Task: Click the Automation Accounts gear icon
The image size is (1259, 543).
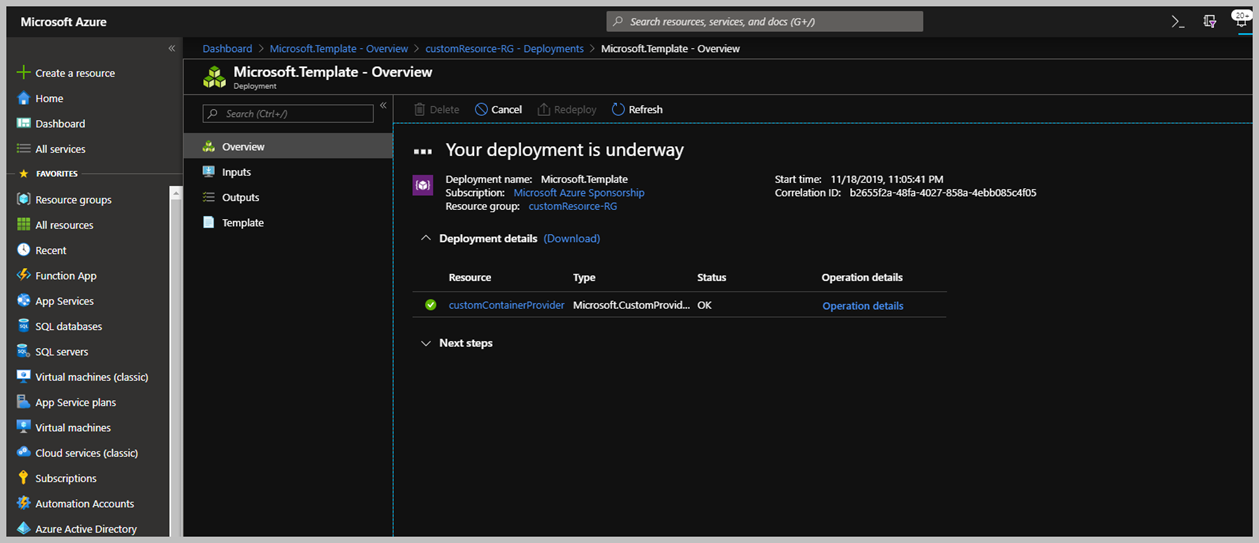Action: click(x=24, y=503)
